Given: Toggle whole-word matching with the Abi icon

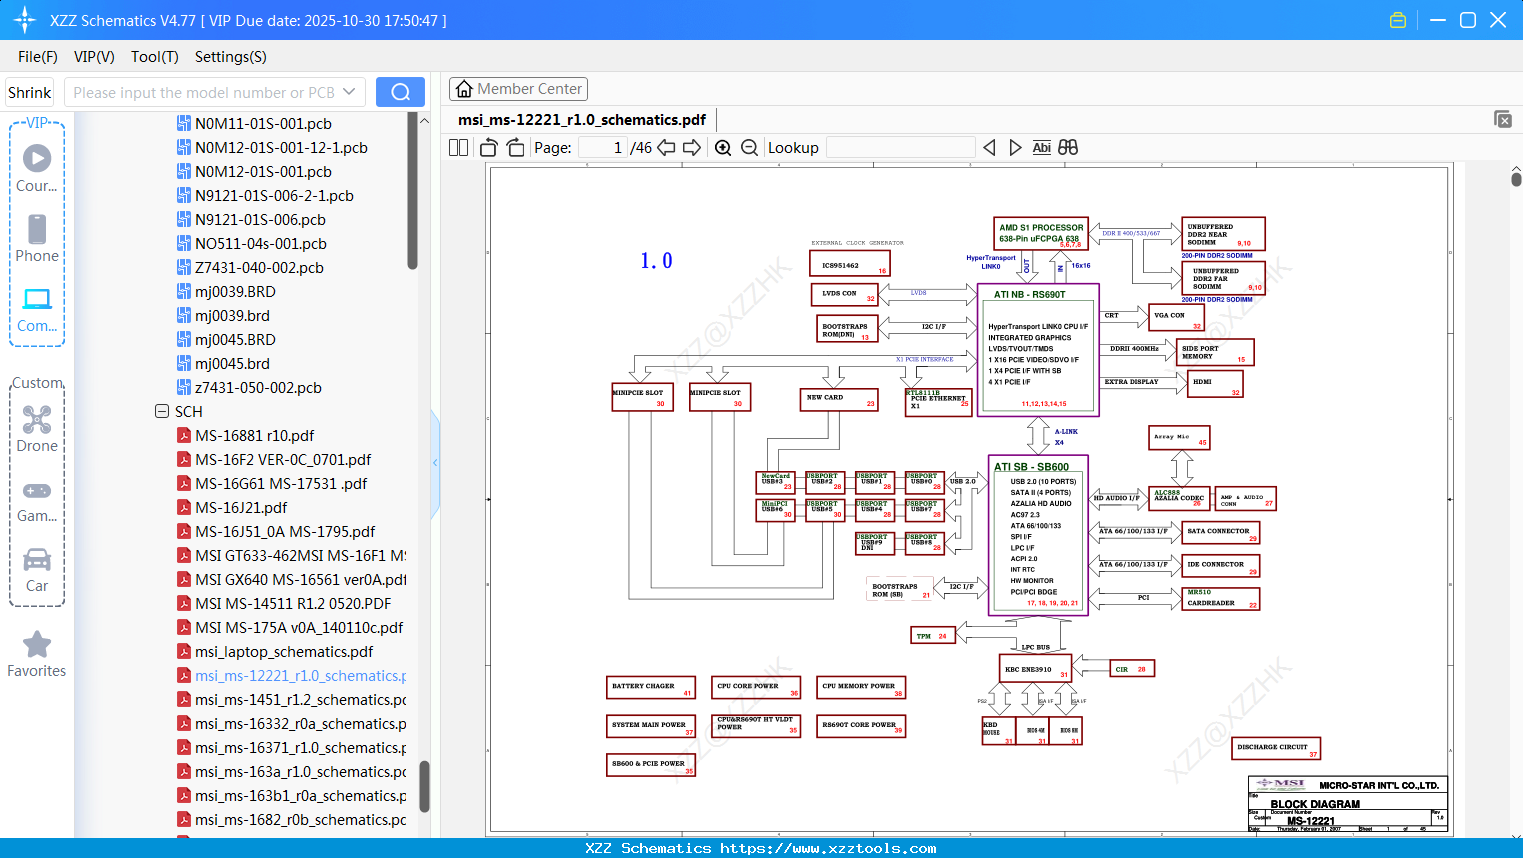Looking at the screenshot, I should 1042,147.
